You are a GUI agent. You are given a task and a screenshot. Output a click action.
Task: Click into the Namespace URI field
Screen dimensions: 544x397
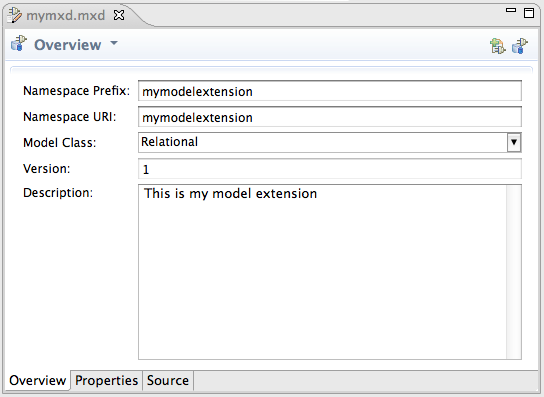click(330, 117)
